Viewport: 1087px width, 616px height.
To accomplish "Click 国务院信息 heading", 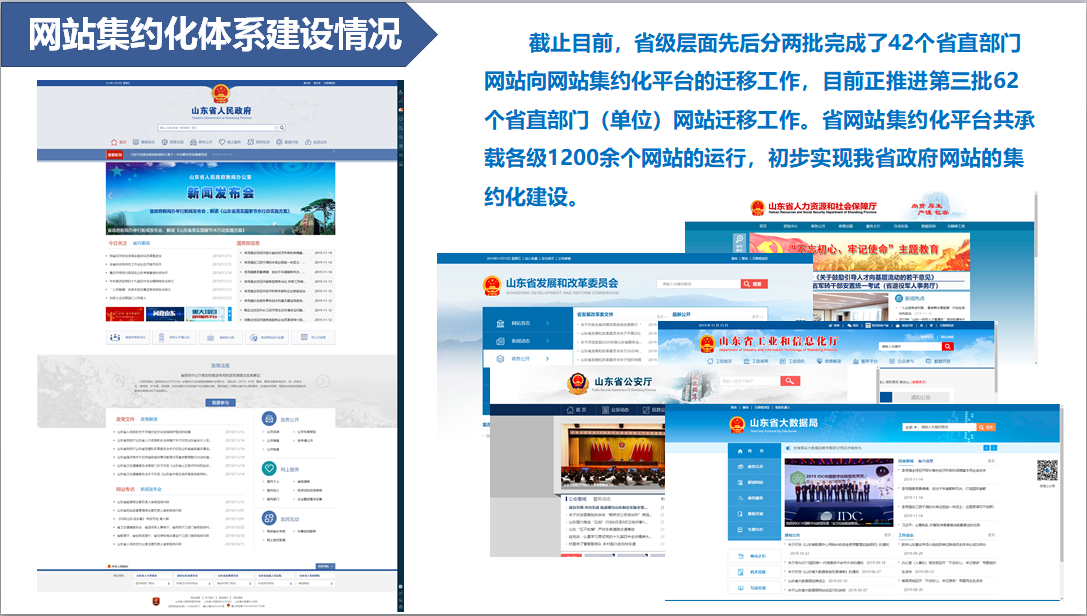I will 248,243.
